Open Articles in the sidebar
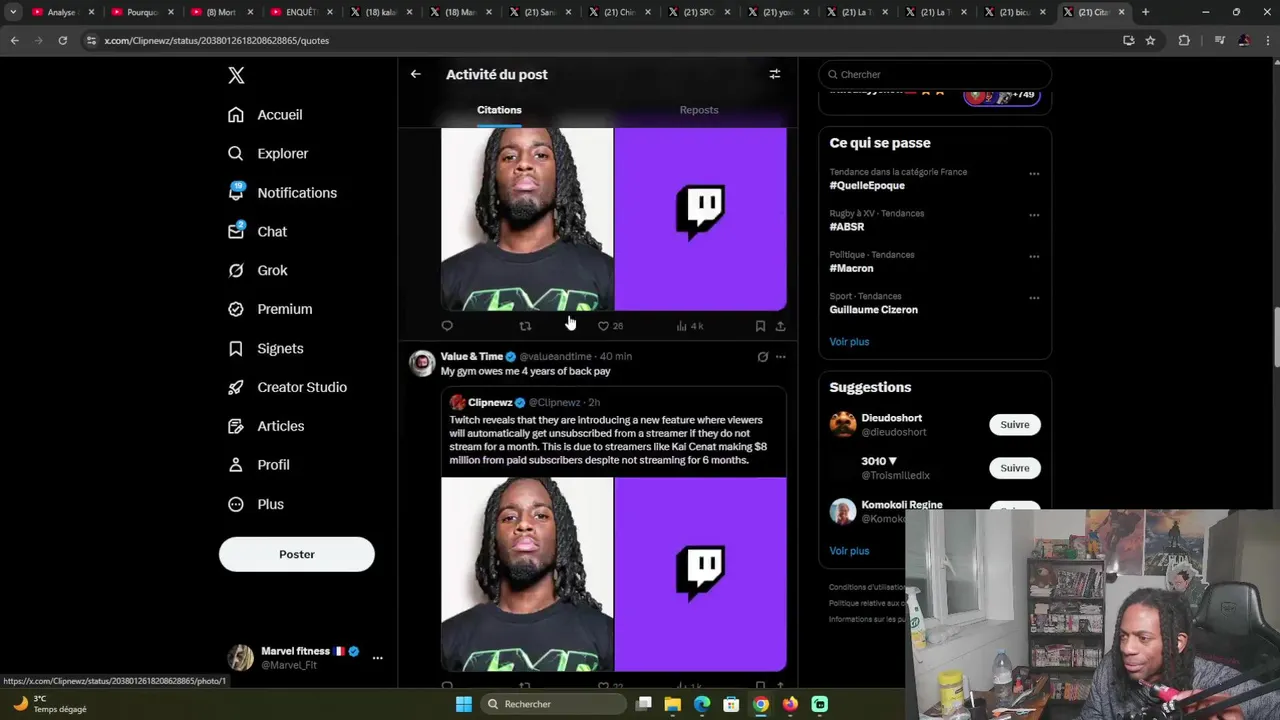 (x=266, y=426)
